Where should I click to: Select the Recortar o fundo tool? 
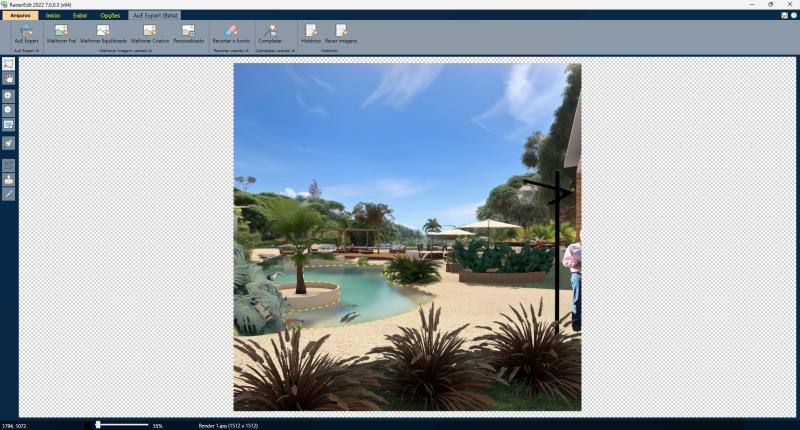[231, 34]
